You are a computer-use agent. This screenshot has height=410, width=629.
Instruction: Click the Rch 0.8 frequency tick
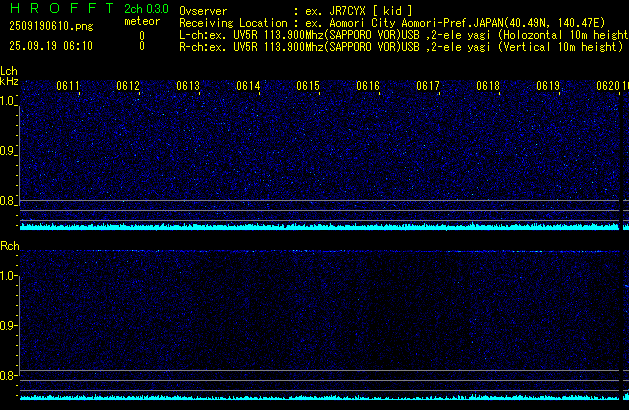pyautogui.click(x=9, y=376)
